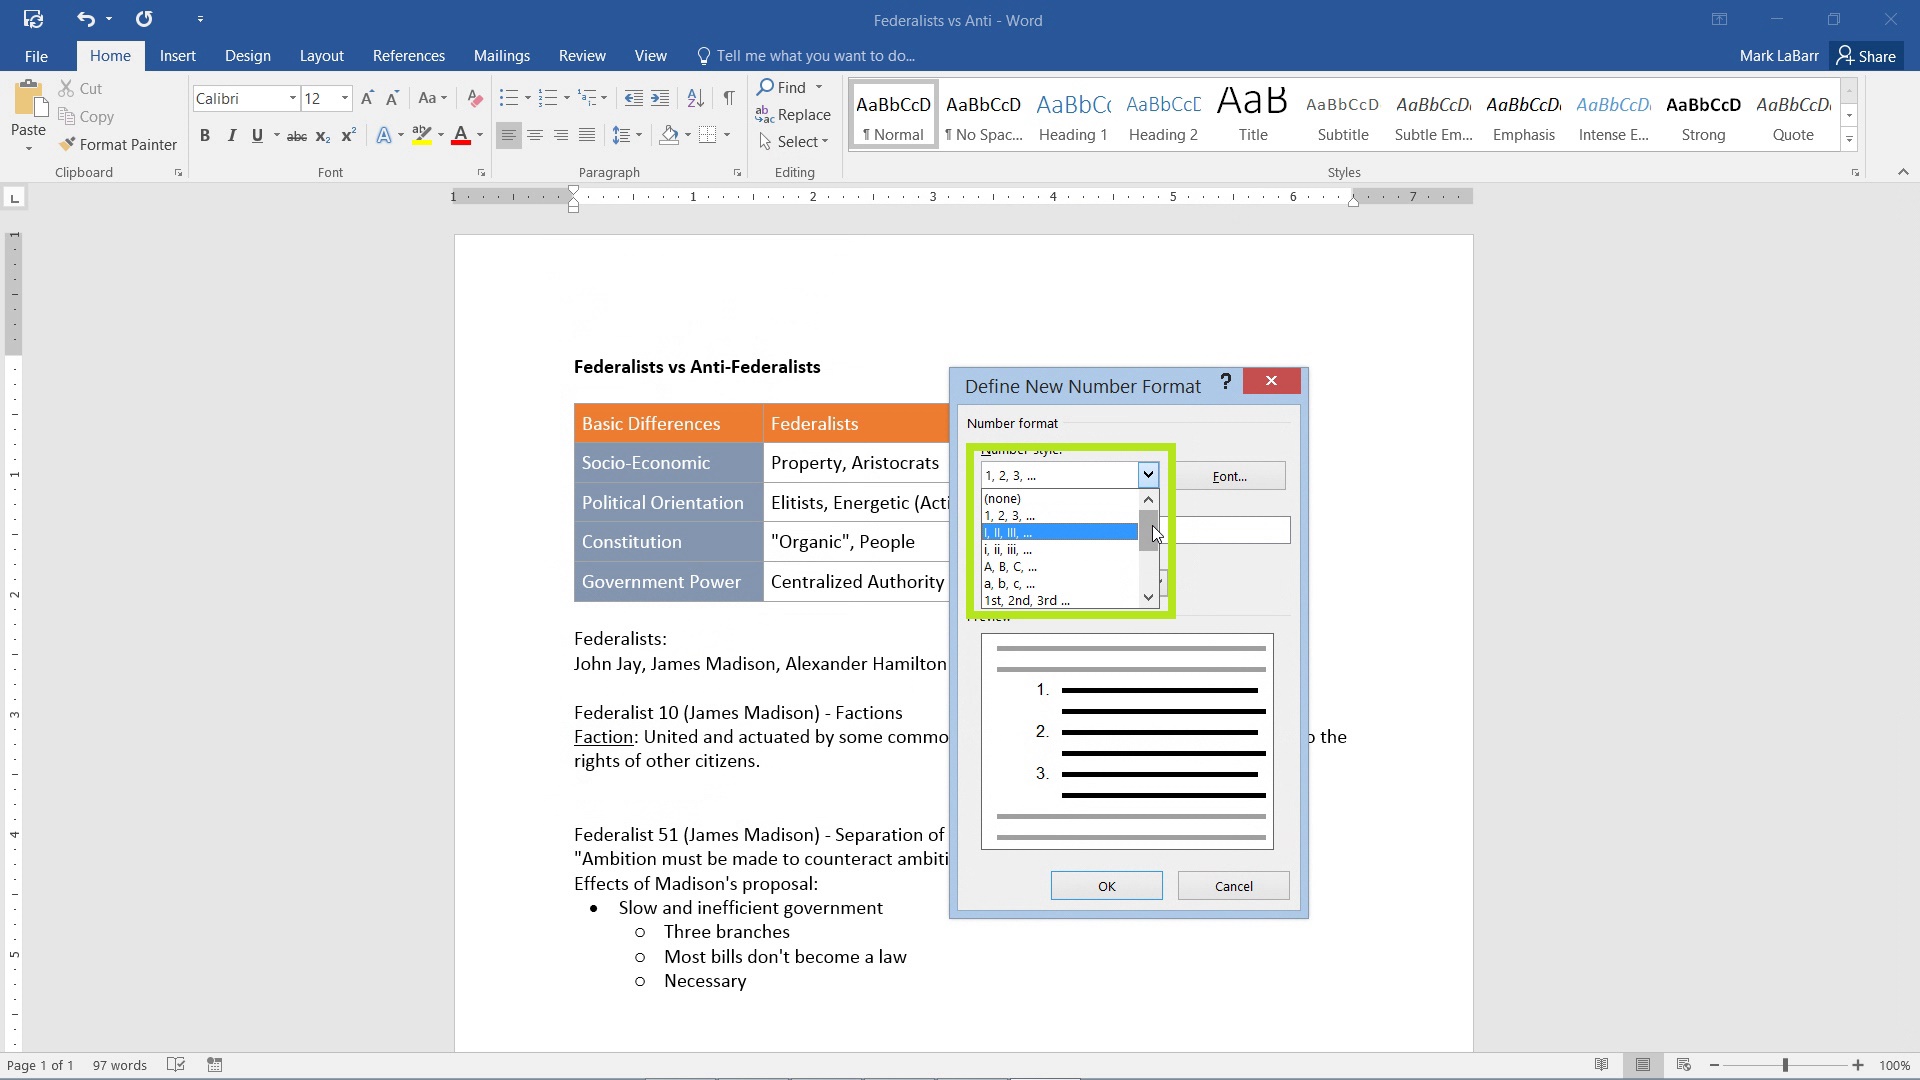Click the Underline formatting icon
The width and height of the screenshot is (1920, 1080).
(258, 136)
